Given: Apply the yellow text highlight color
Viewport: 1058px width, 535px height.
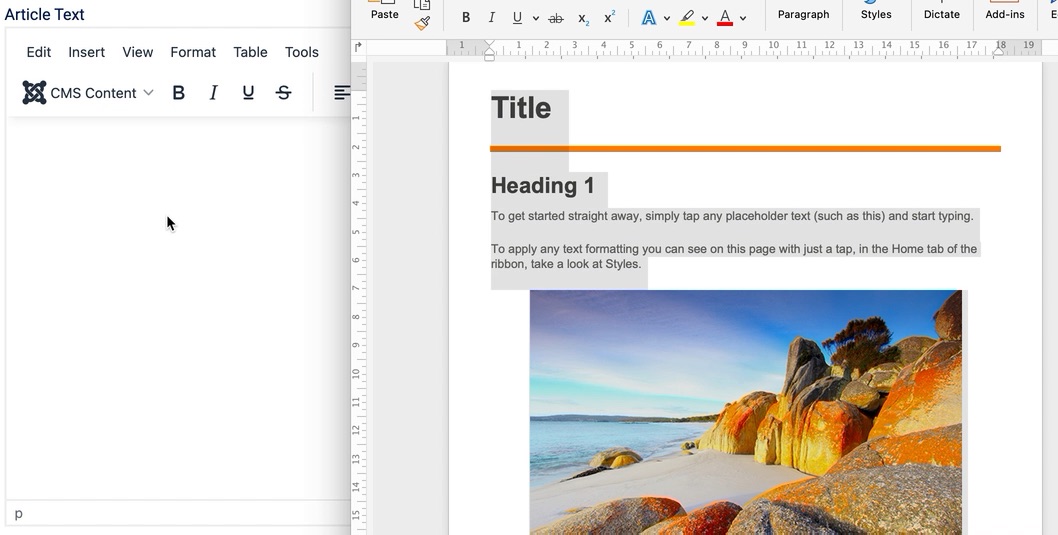Looking at the screenshot, I should tap(687, 18).
